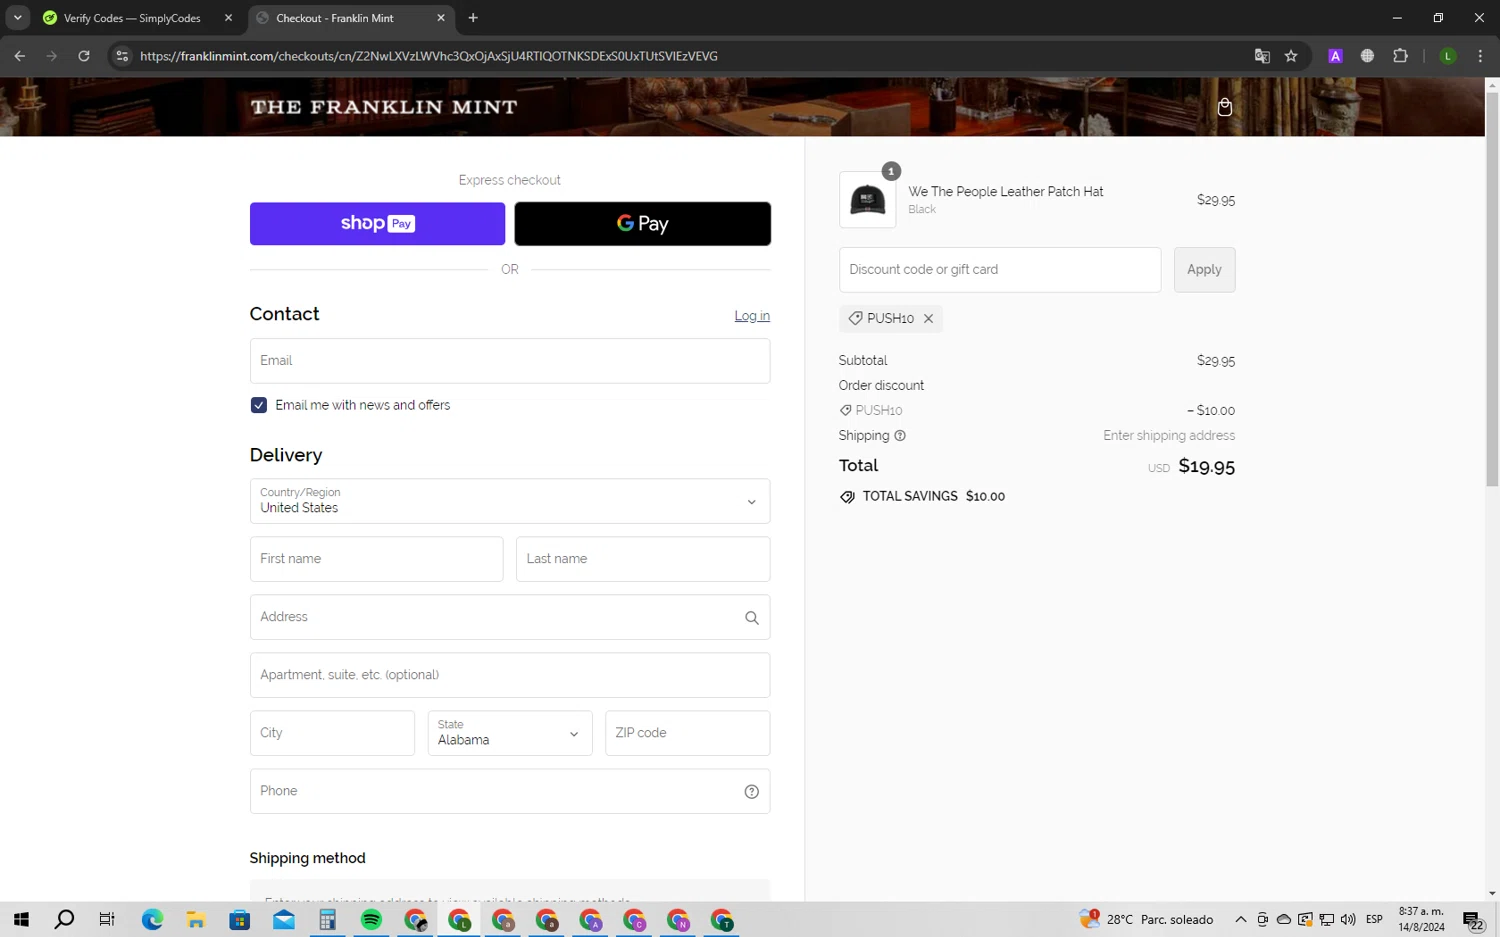
Task: Close the Verify Codes SimplyCodes tab
Action: [228, 18]
